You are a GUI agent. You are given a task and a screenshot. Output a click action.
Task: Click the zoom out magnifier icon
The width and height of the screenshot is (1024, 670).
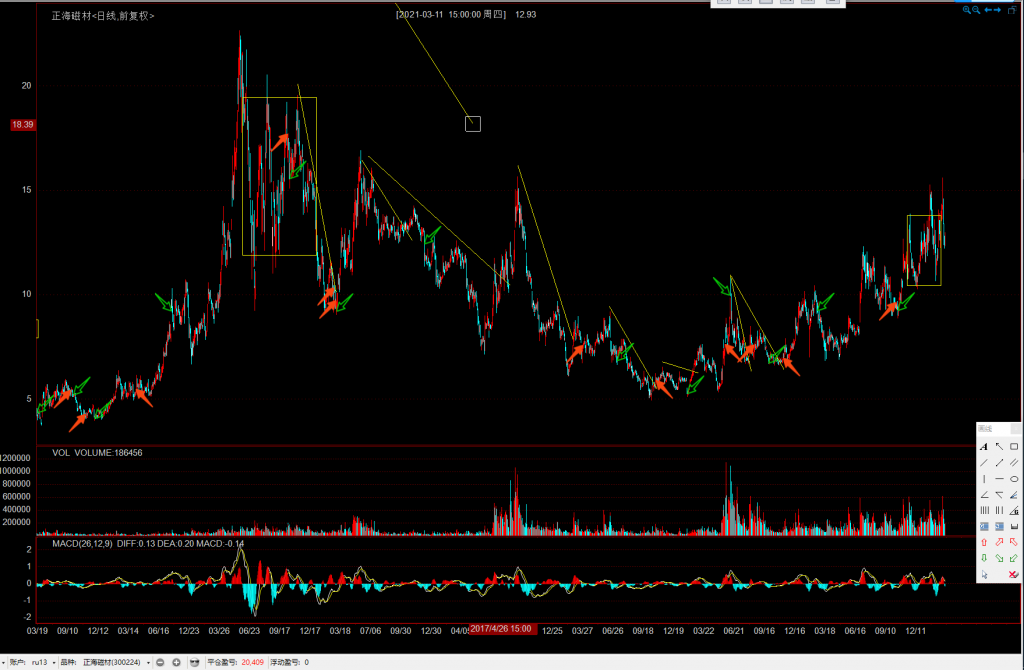977,9
